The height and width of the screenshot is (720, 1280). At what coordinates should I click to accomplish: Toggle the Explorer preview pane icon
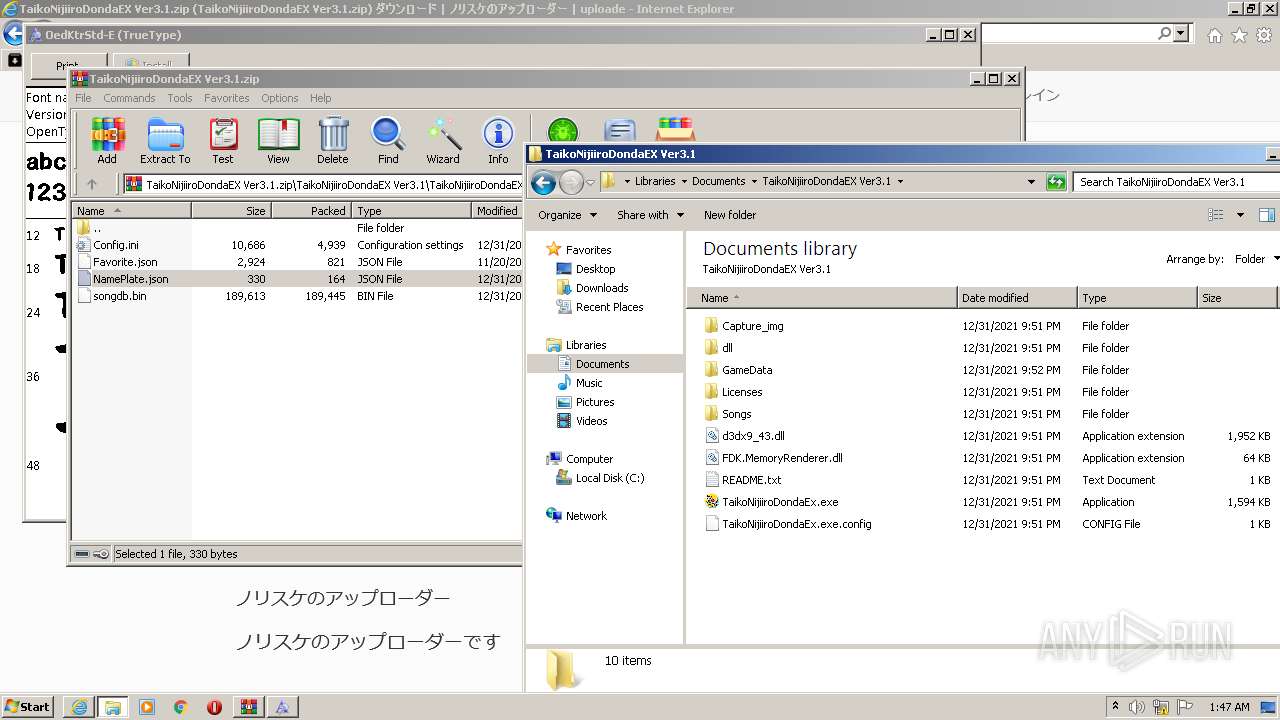[x=1266, y=215]
